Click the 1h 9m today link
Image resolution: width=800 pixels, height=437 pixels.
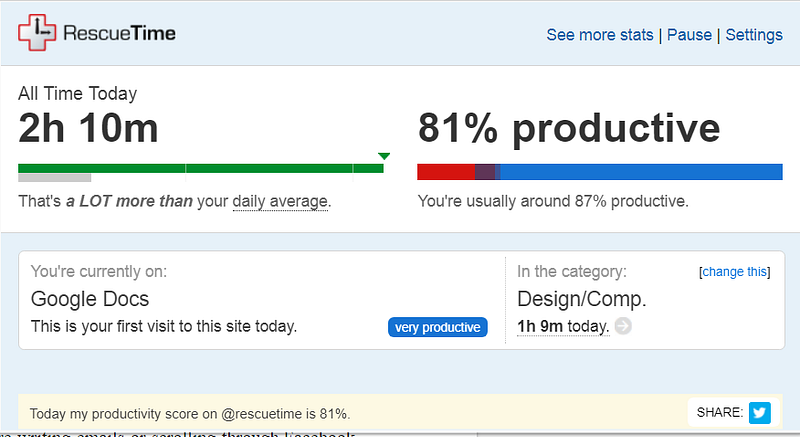point(563,326)
